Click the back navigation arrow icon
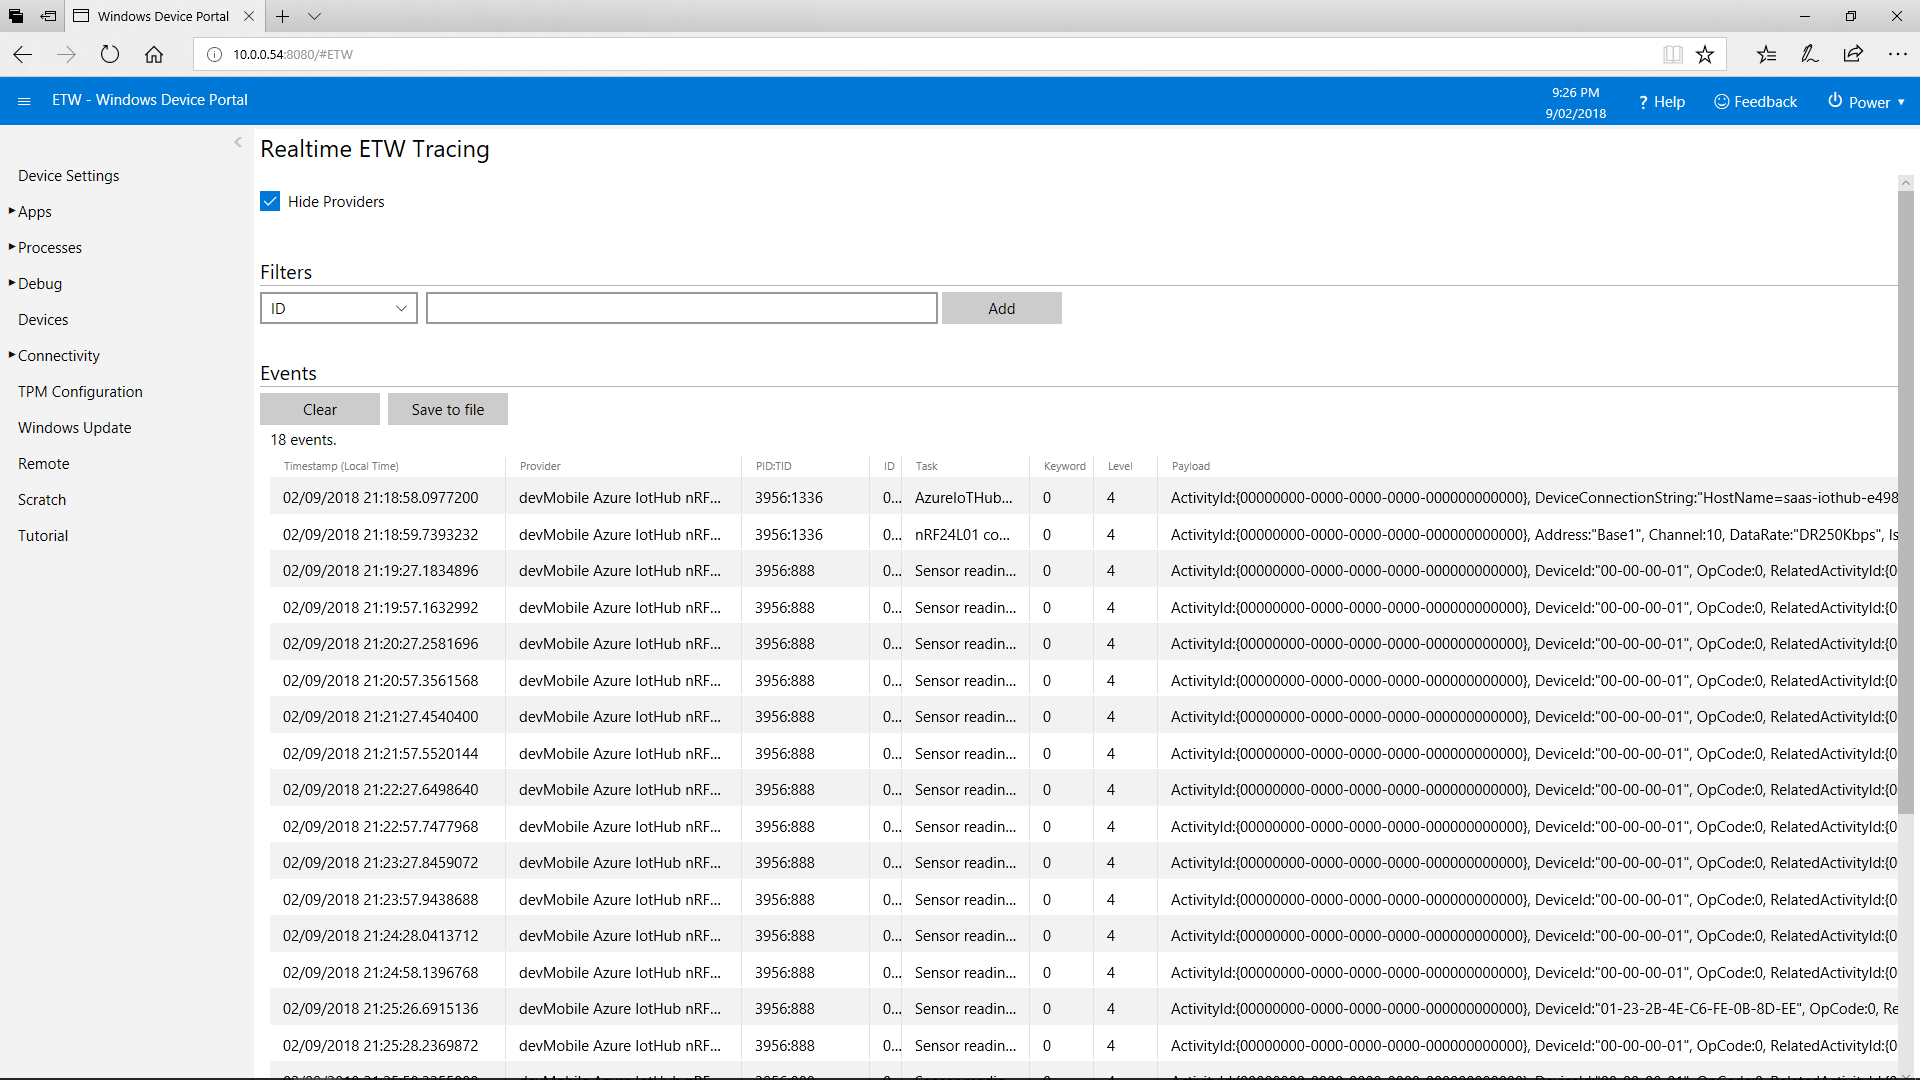 click(22, 54)
